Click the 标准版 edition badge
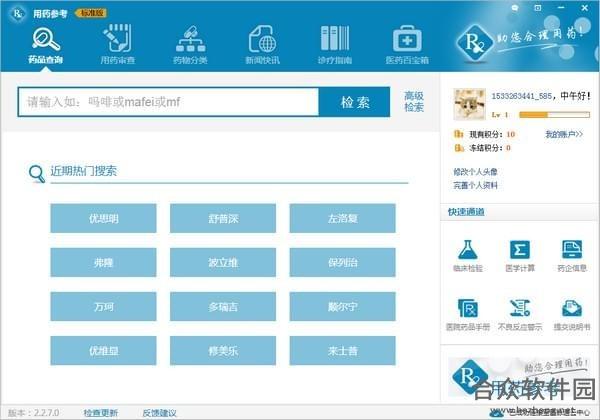600x420 pixels. point(92,13)
